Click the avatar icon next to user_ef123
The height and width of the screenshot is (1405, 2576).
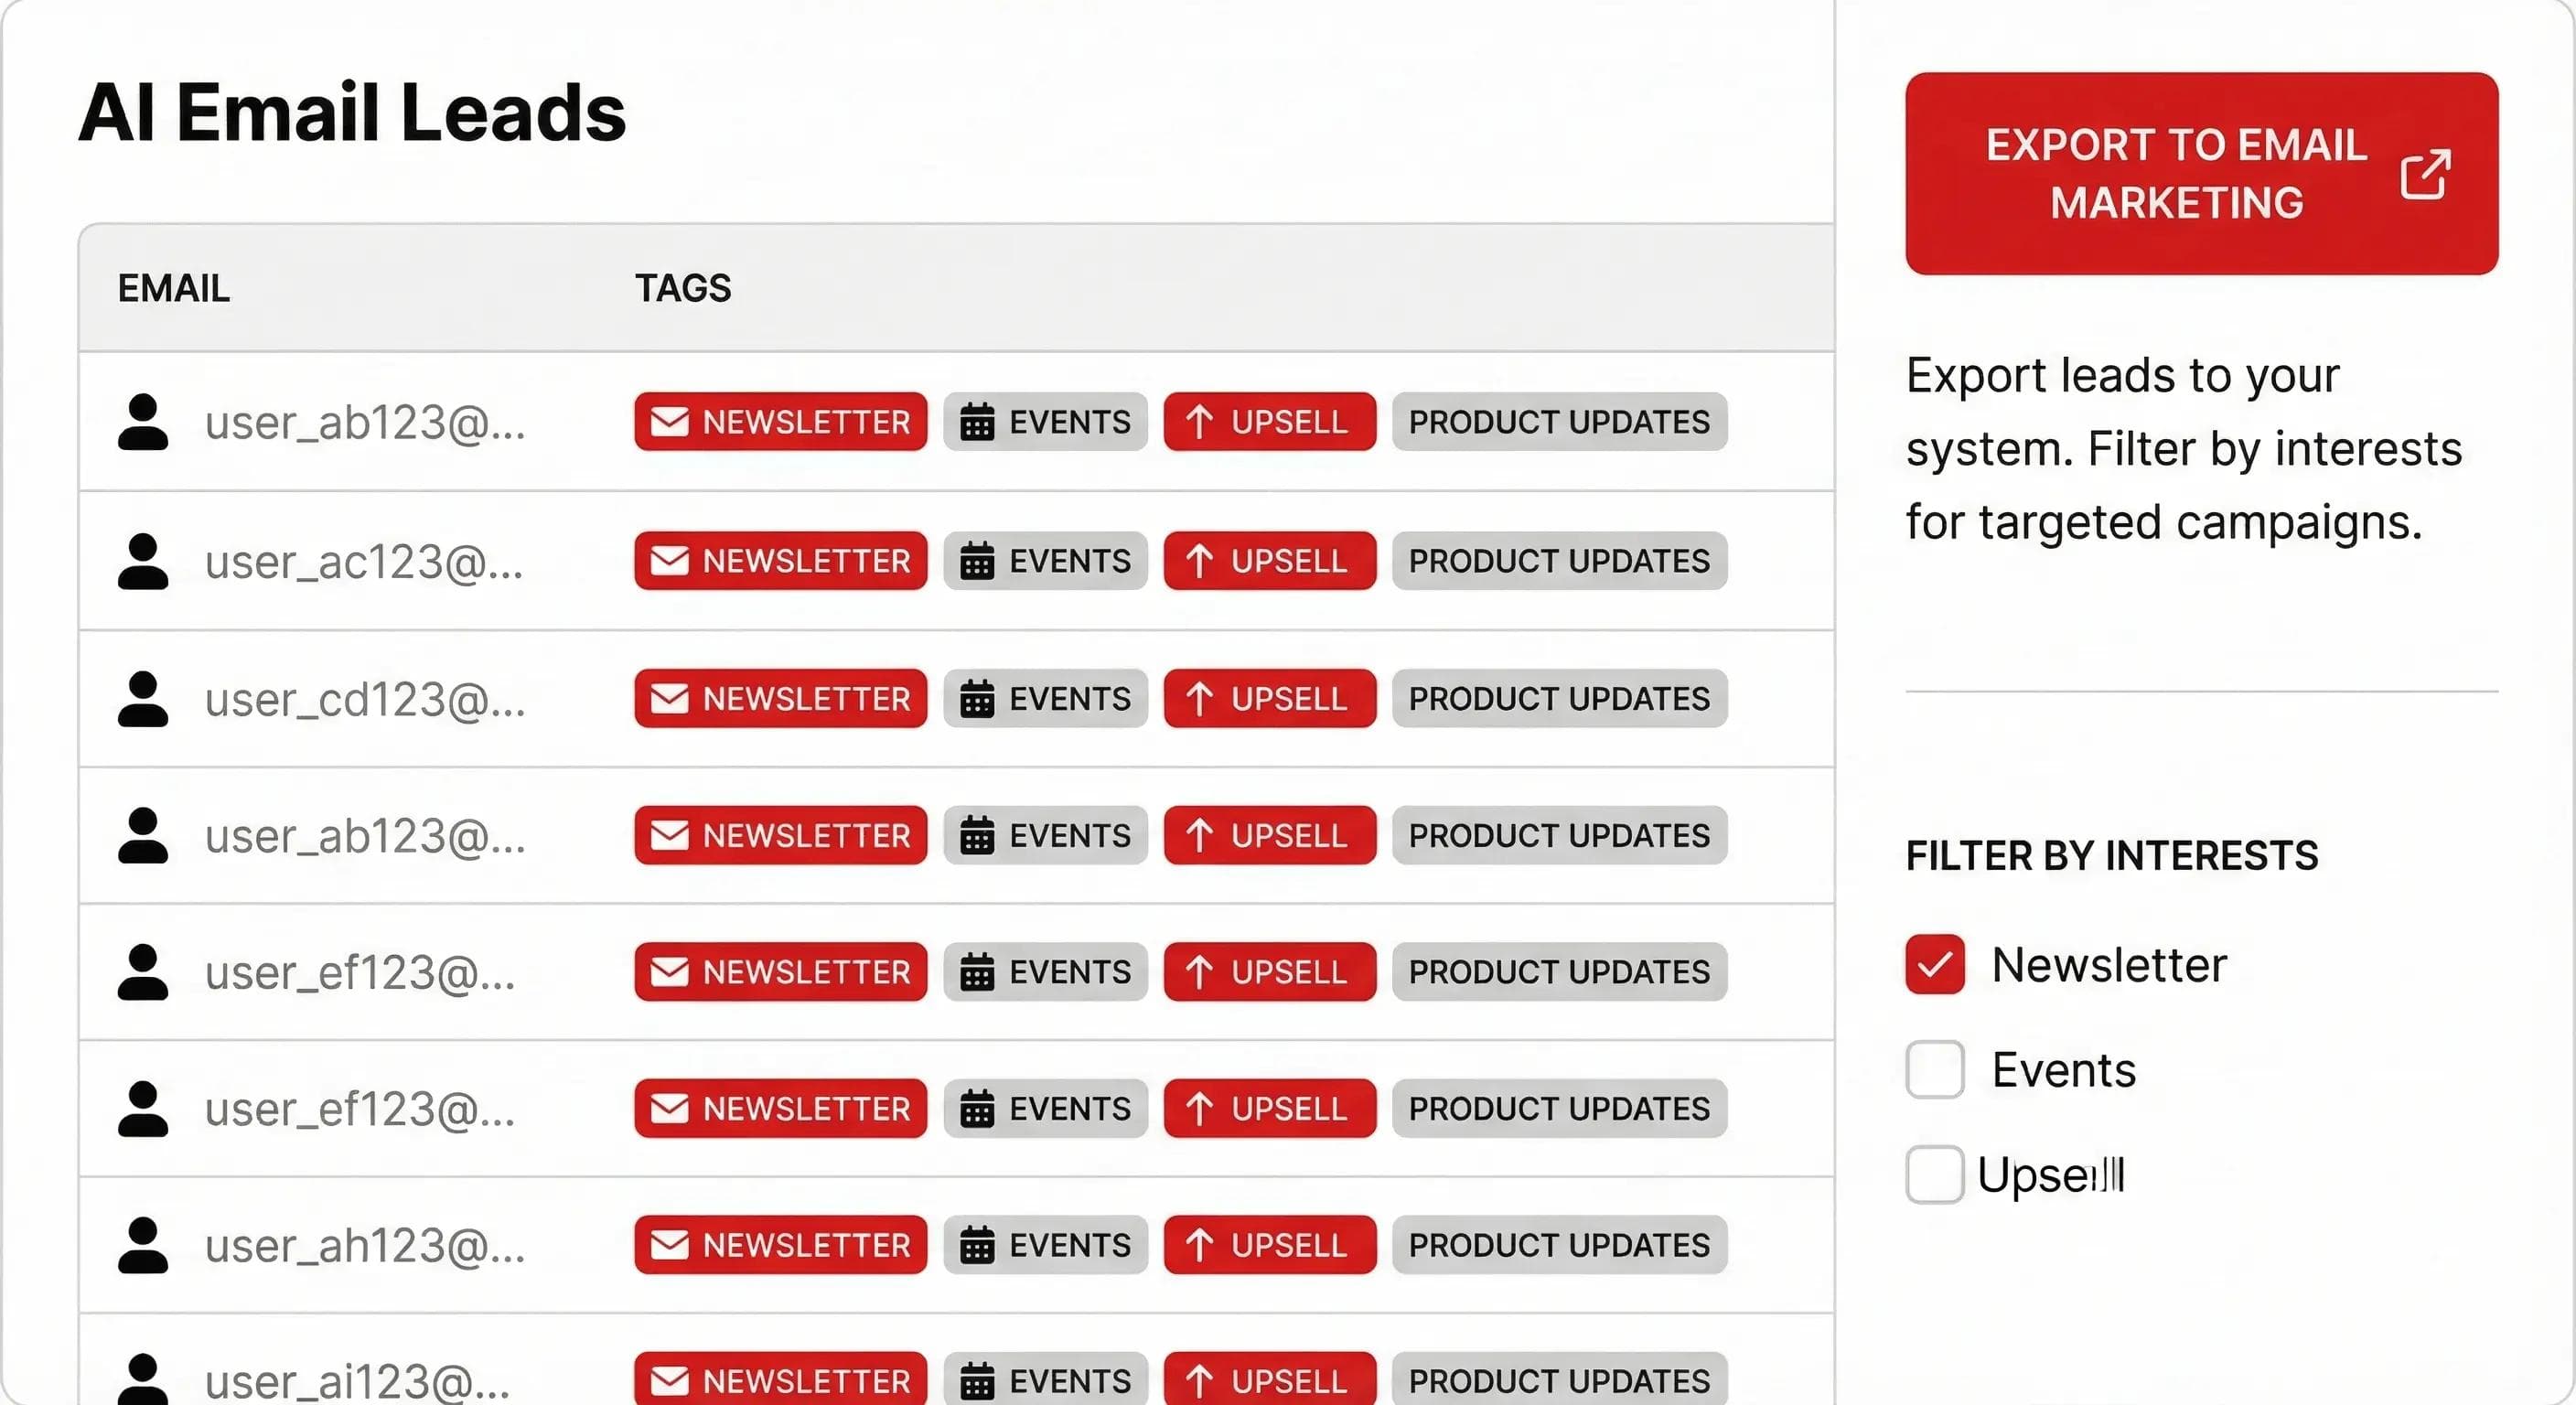[x=145, y=971]
